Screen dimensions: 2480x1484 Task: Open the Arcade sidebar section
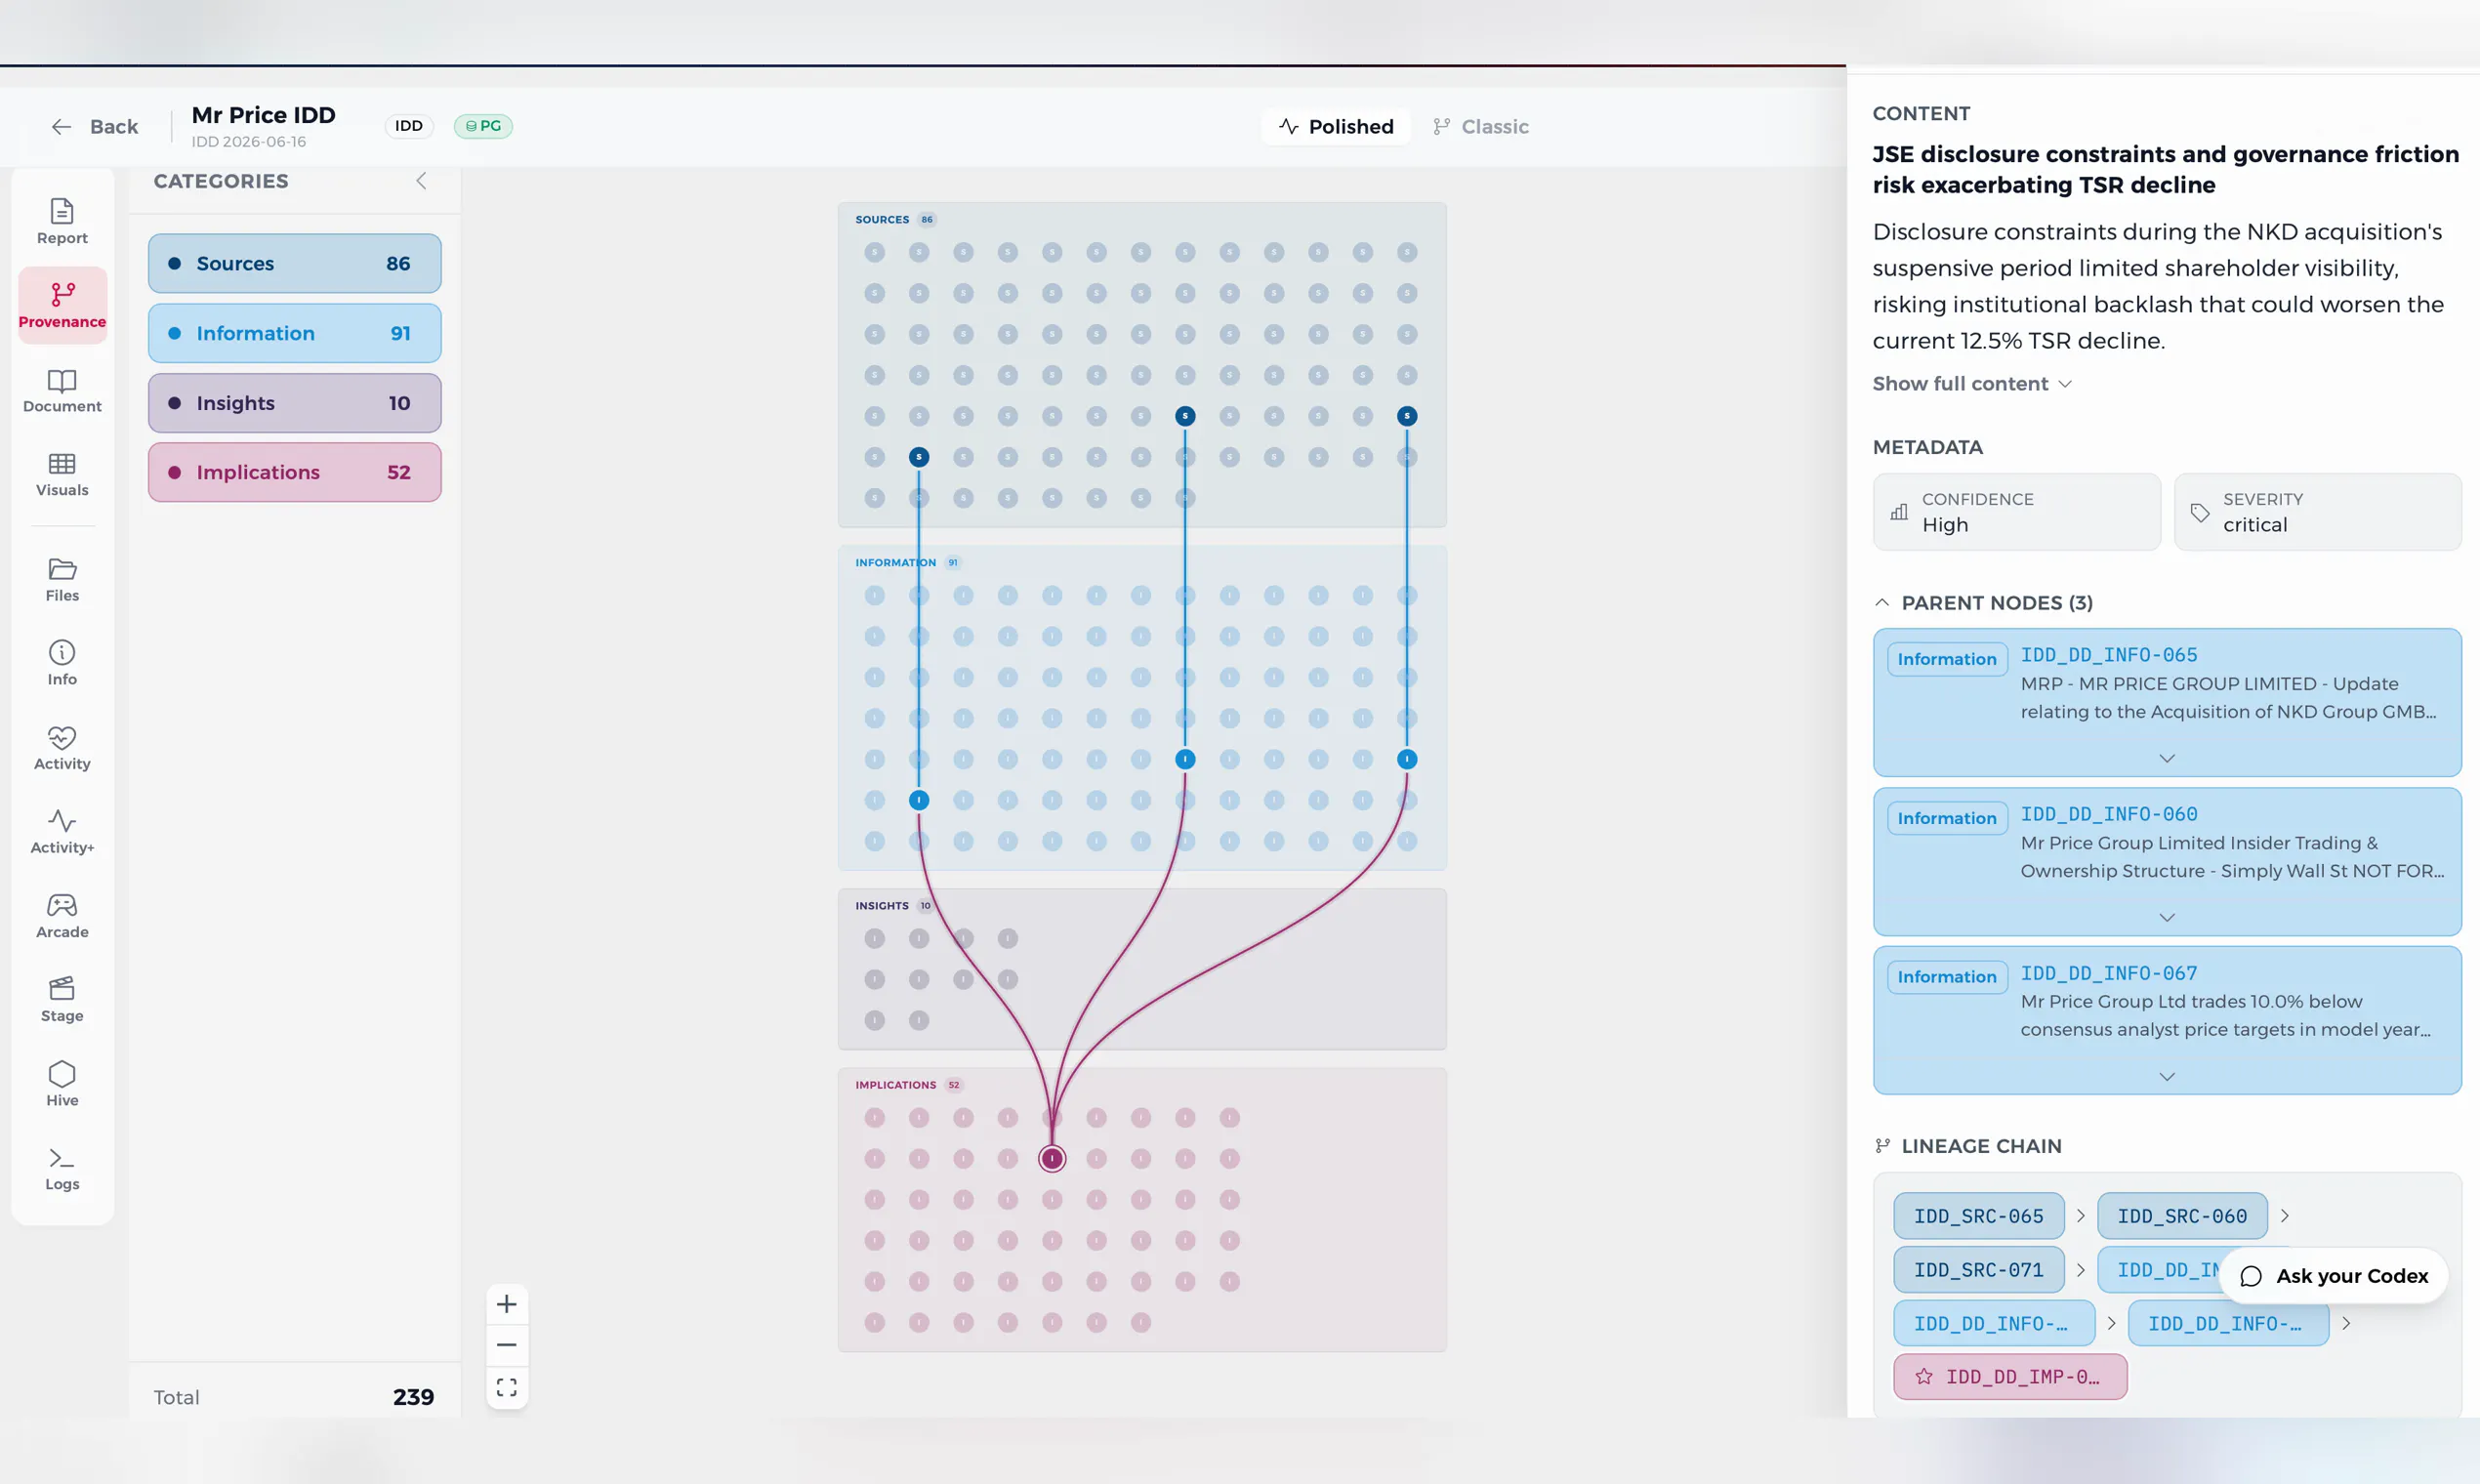[62, 916]
